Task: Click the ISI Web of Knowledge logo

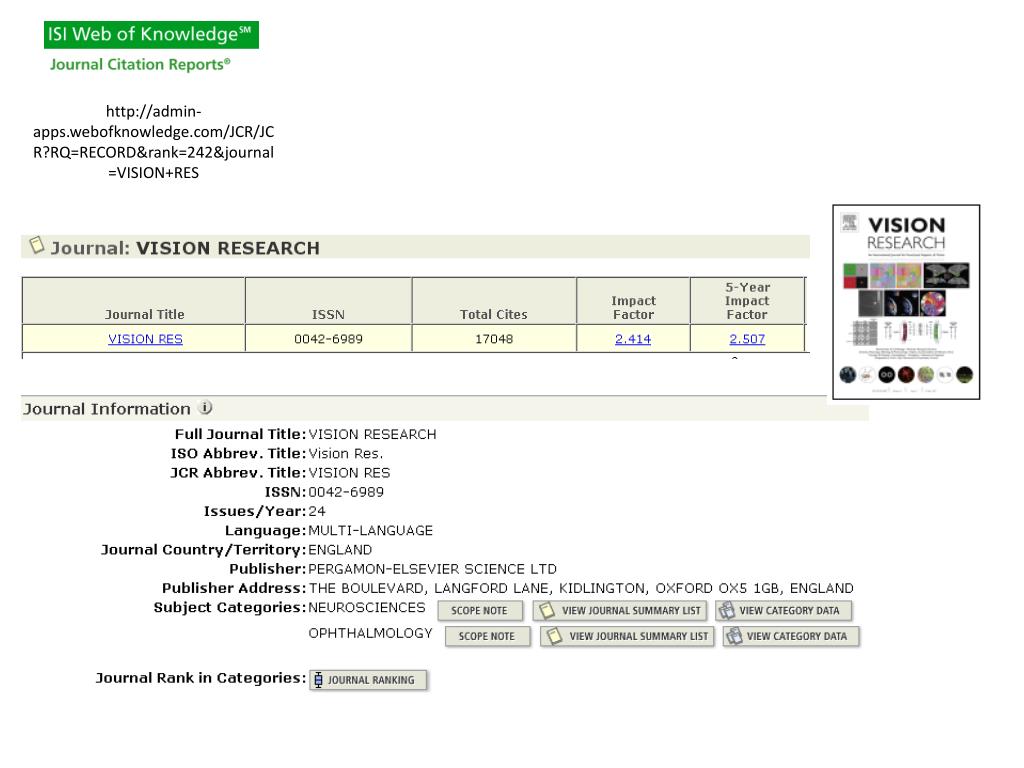Action: 152,35
